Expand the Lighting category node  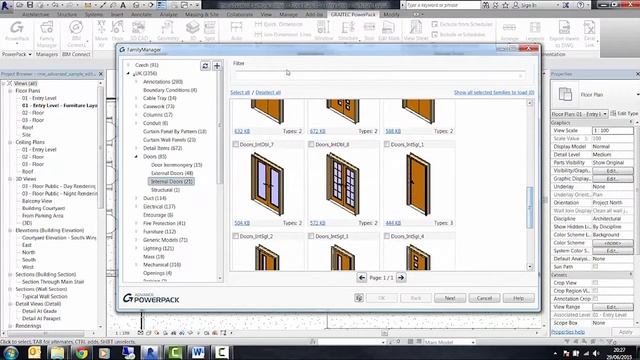[x=136, y=248]
